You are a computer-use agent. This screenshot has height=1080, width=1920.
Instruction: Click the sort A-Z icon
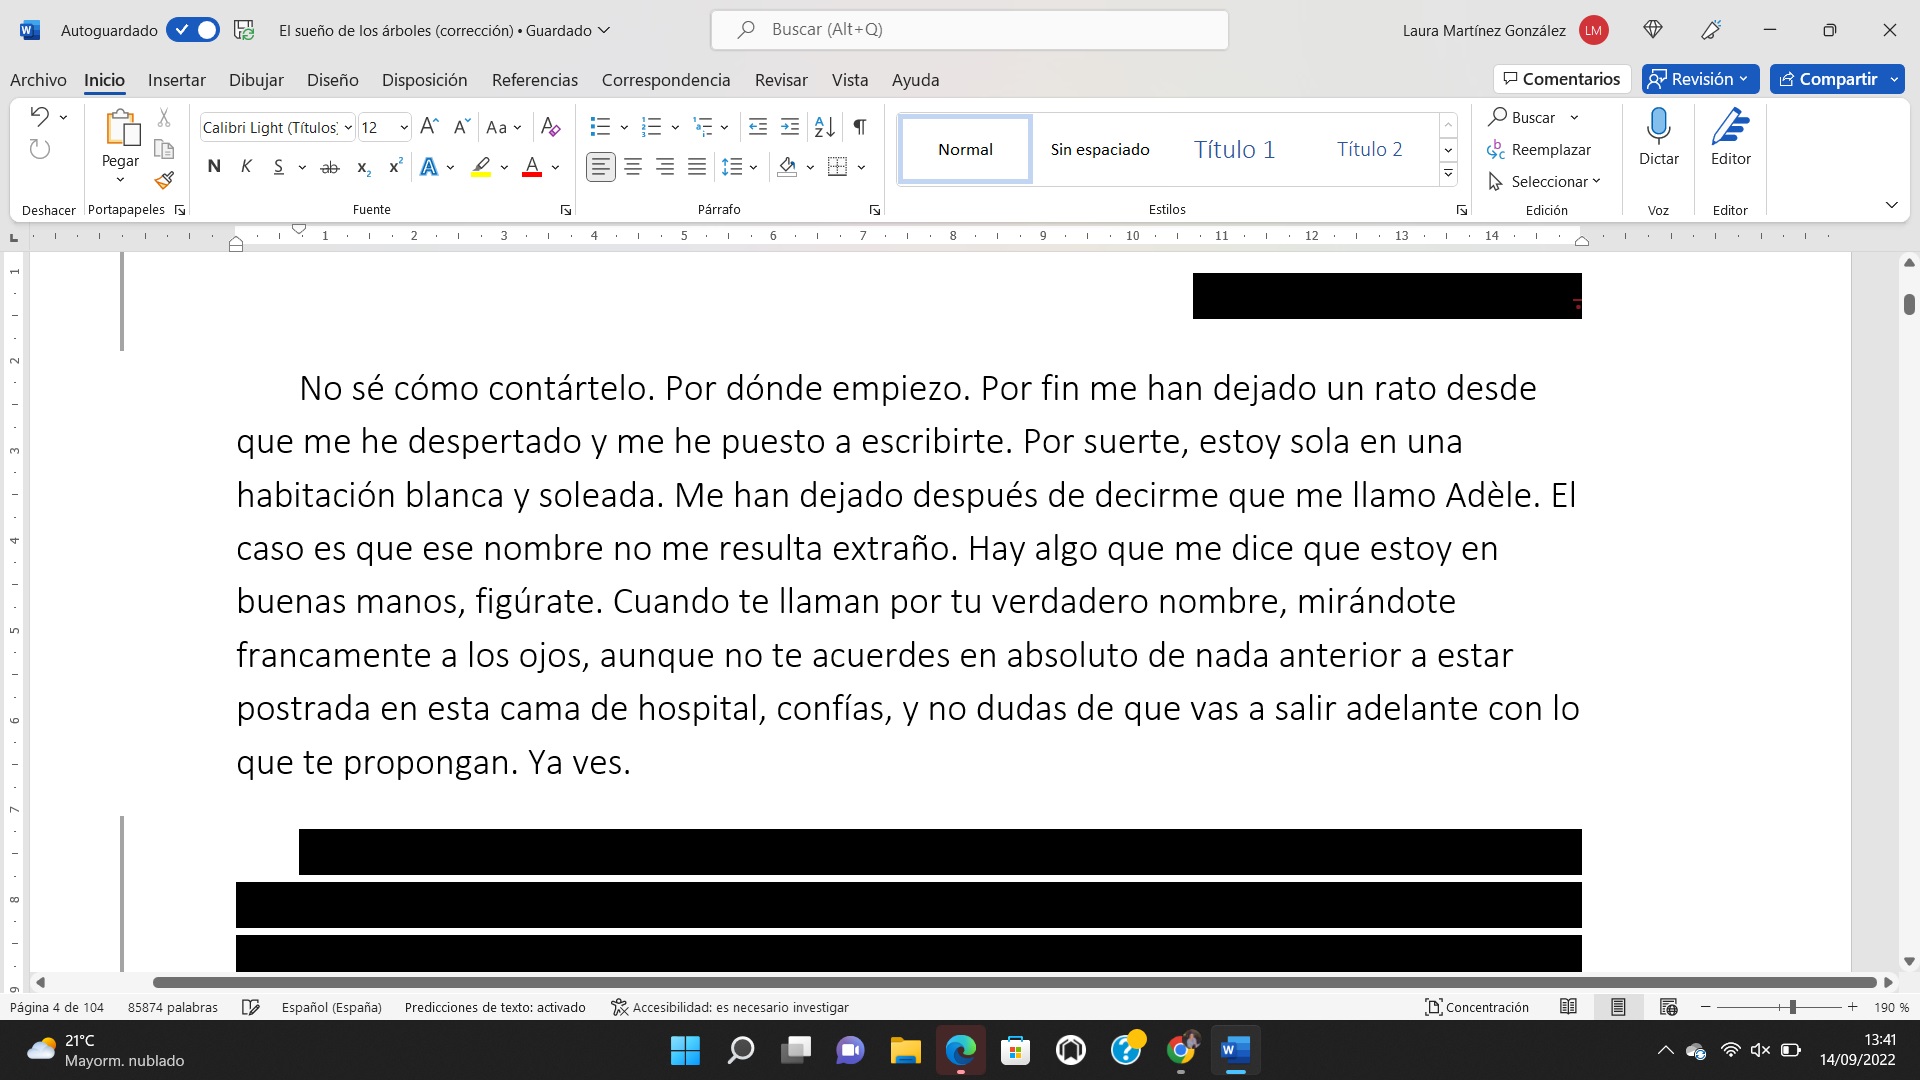pos(824,127)
